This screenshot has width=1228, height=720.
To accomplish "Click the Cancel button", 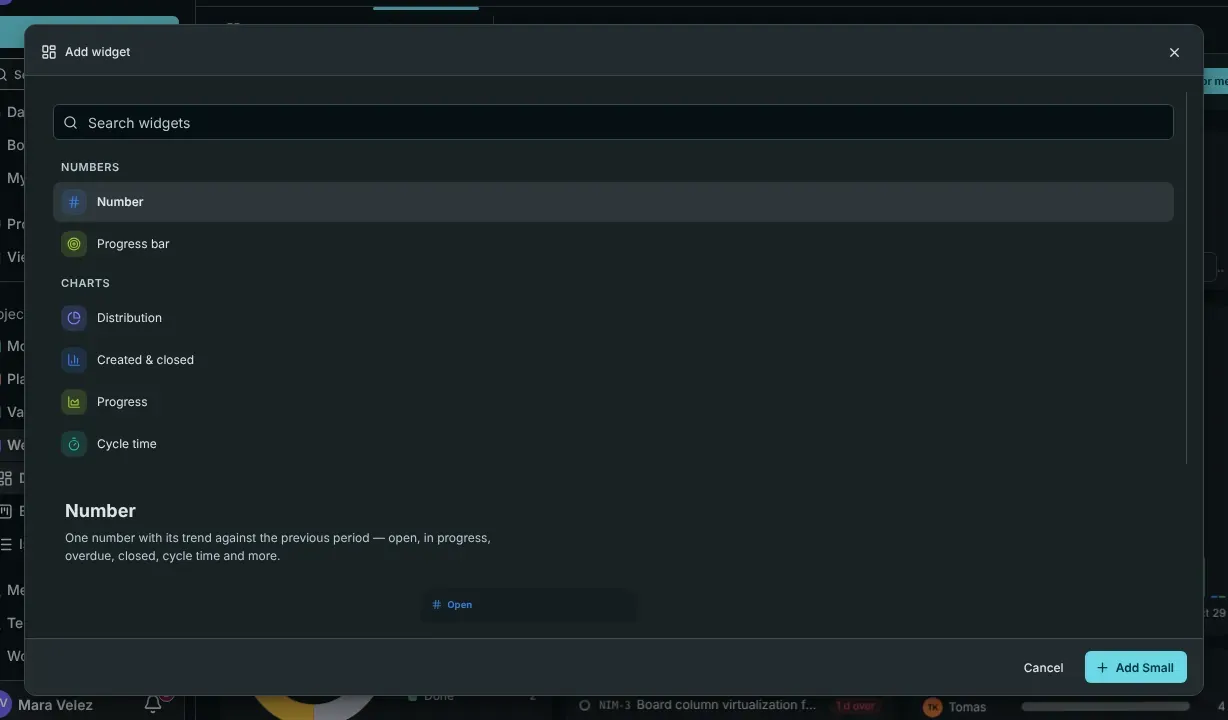I will tap(1043, 668).
